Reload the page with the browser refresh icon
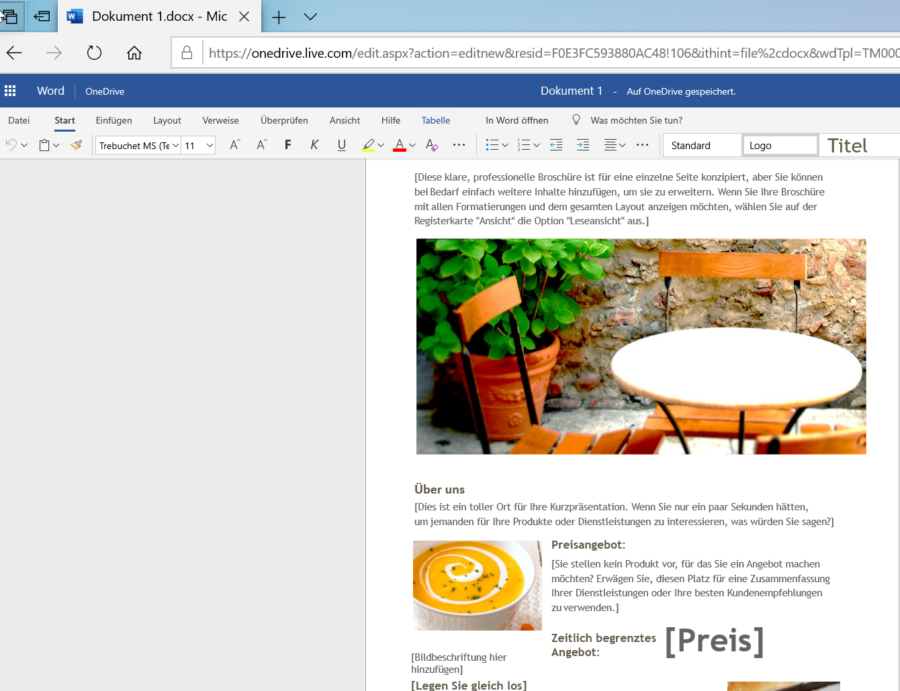The image size is (900, 691). (92, 52)
